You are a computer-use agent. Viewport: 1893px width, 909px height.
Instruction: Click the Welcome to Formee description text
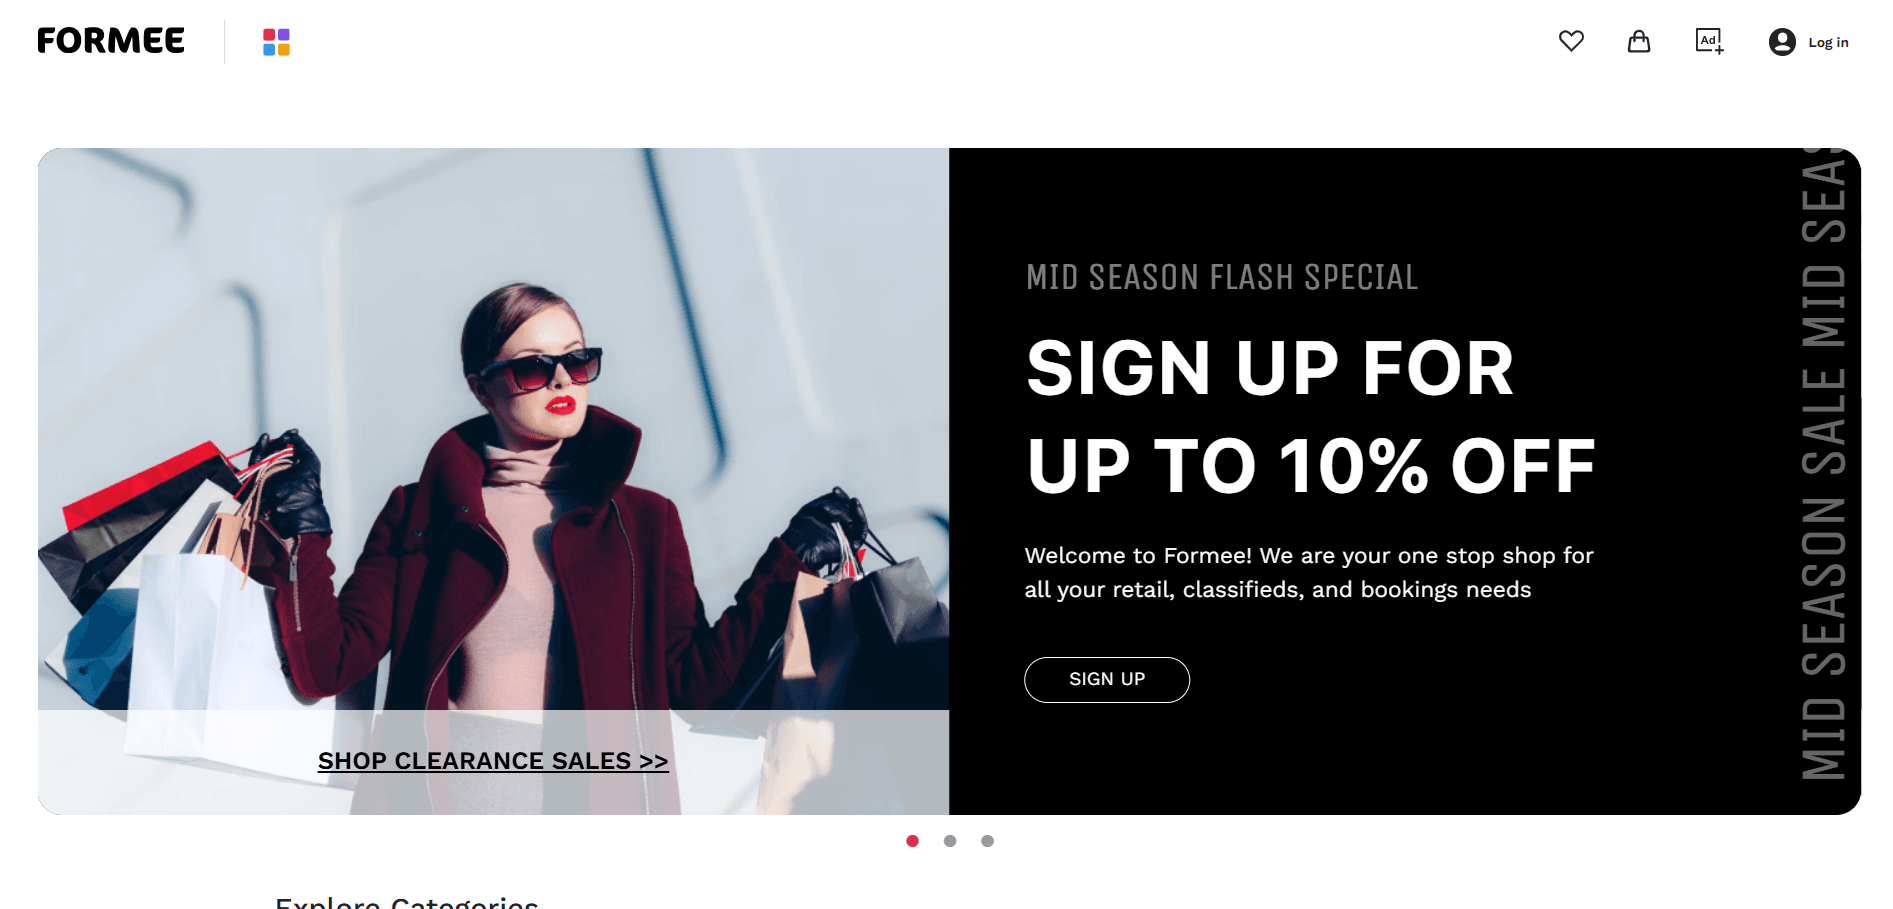(1309, 572)
